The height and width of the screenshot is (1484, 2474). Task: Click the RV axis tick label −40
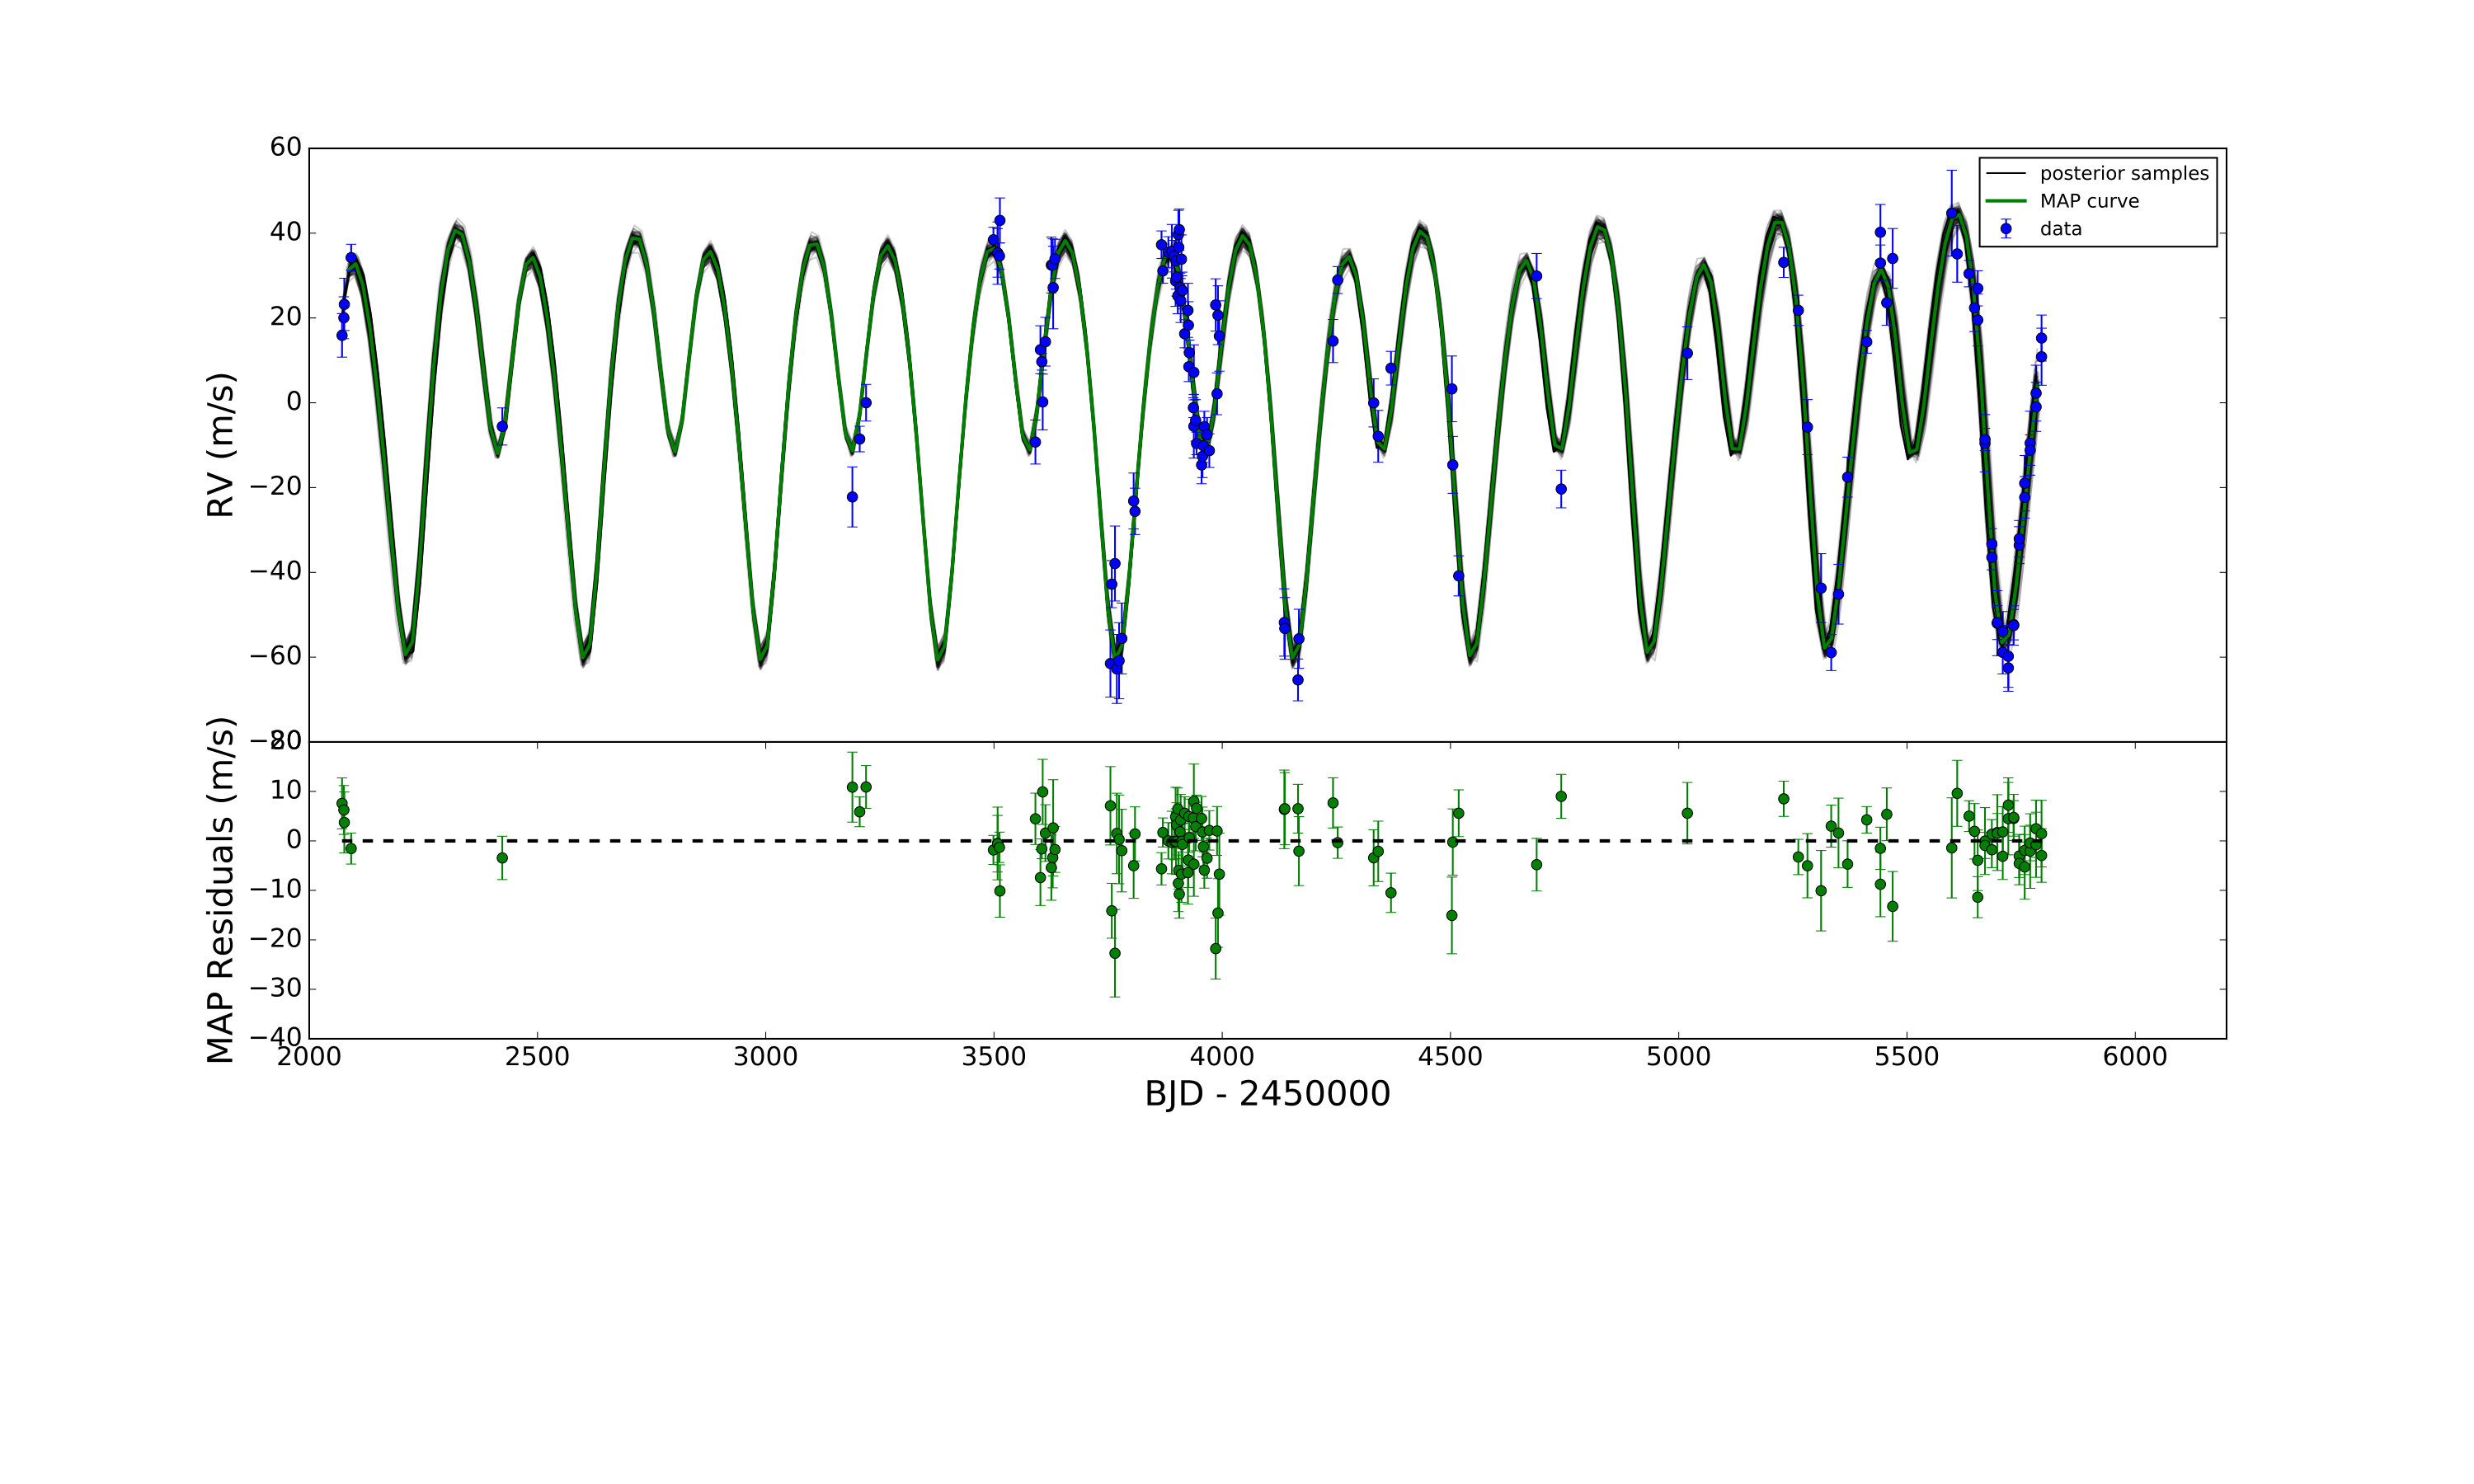point(276,571)
